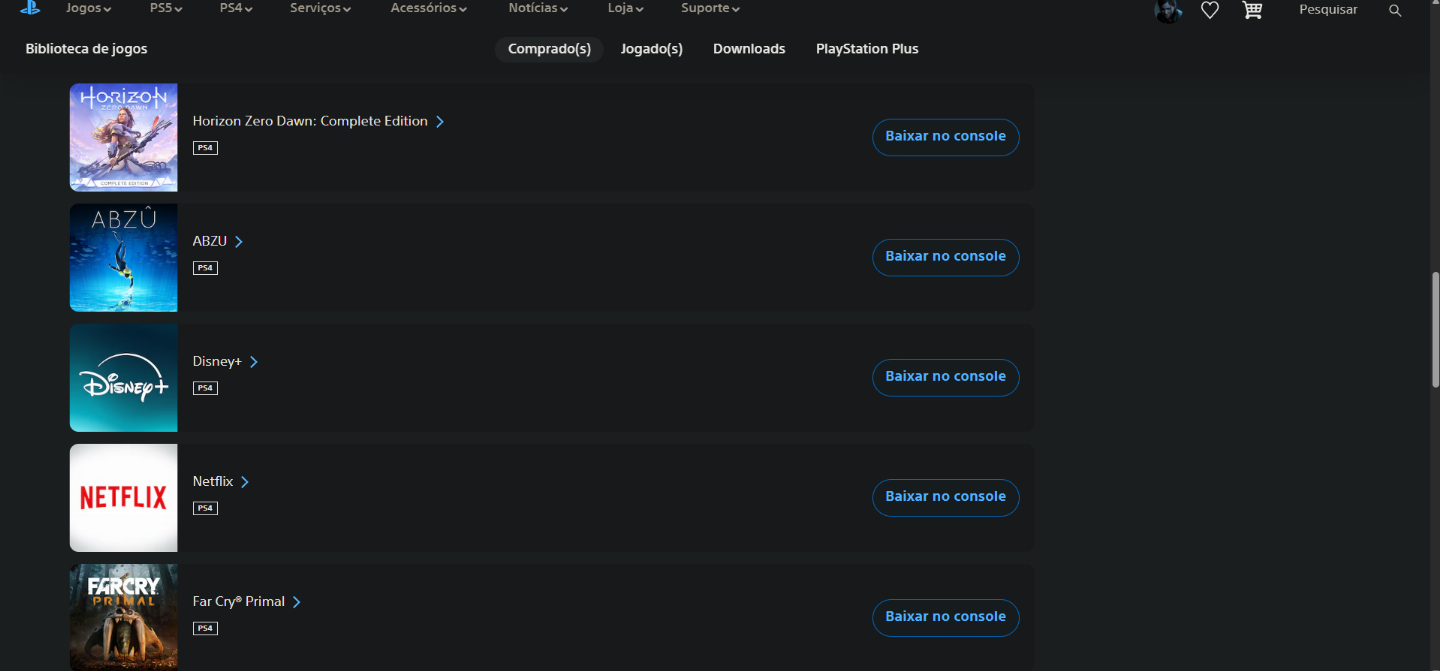
Task: Switch to the Comprado(s) tab
Action: [x=549, y=49]
